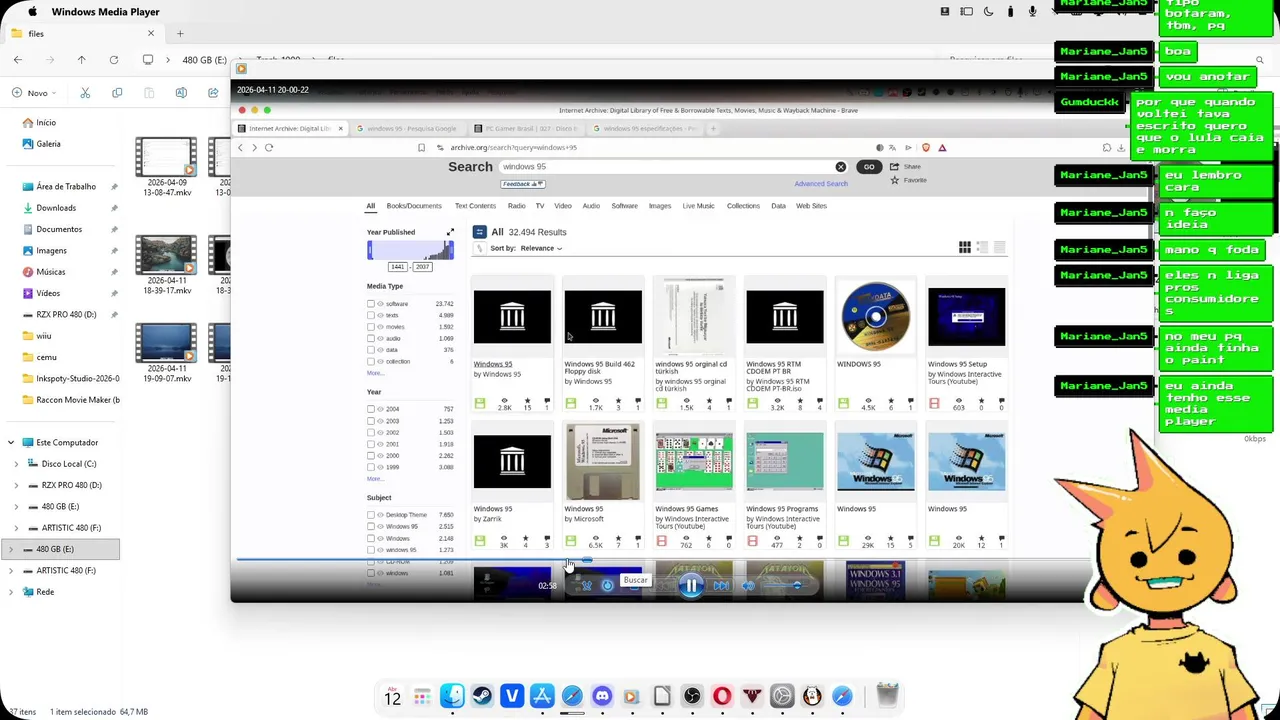Image resolution: width=1280 pixels, height=720 pixels.
Task: Click into the windows 95 search field
Action: [x=665, y=167]
